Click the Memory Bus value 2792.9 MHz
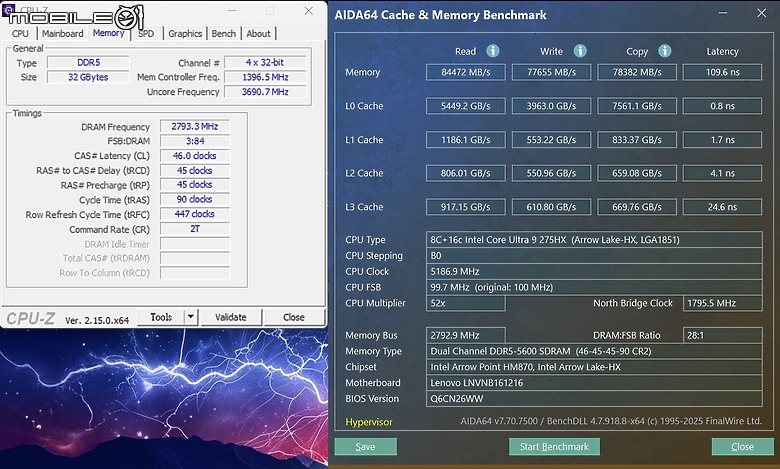 pos(466,335)
